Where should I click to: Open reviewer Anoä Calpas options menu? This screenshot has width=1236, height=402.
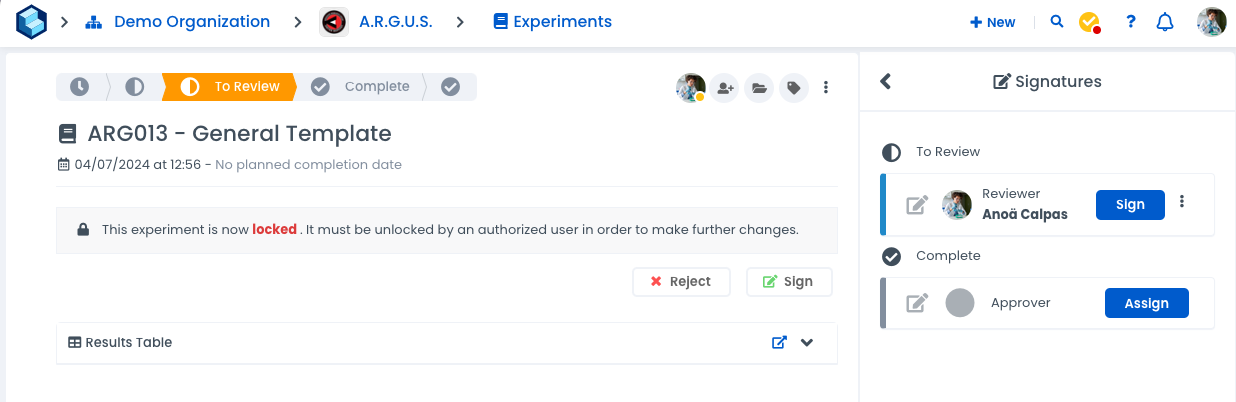pyautogui.click(x=1182, y=202)
